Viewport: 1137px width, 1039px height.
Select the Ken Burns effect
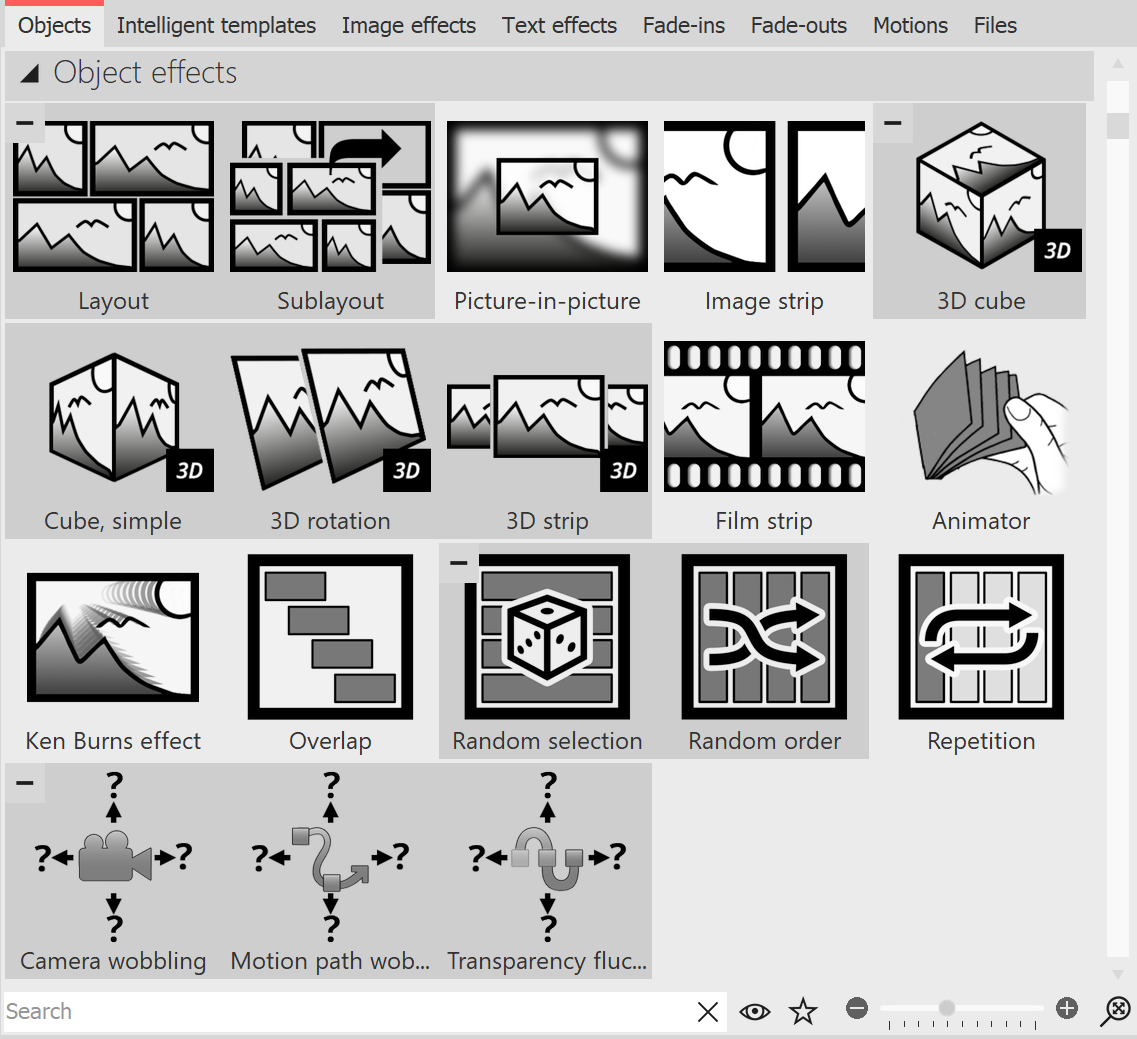click(x=113, y=636)
